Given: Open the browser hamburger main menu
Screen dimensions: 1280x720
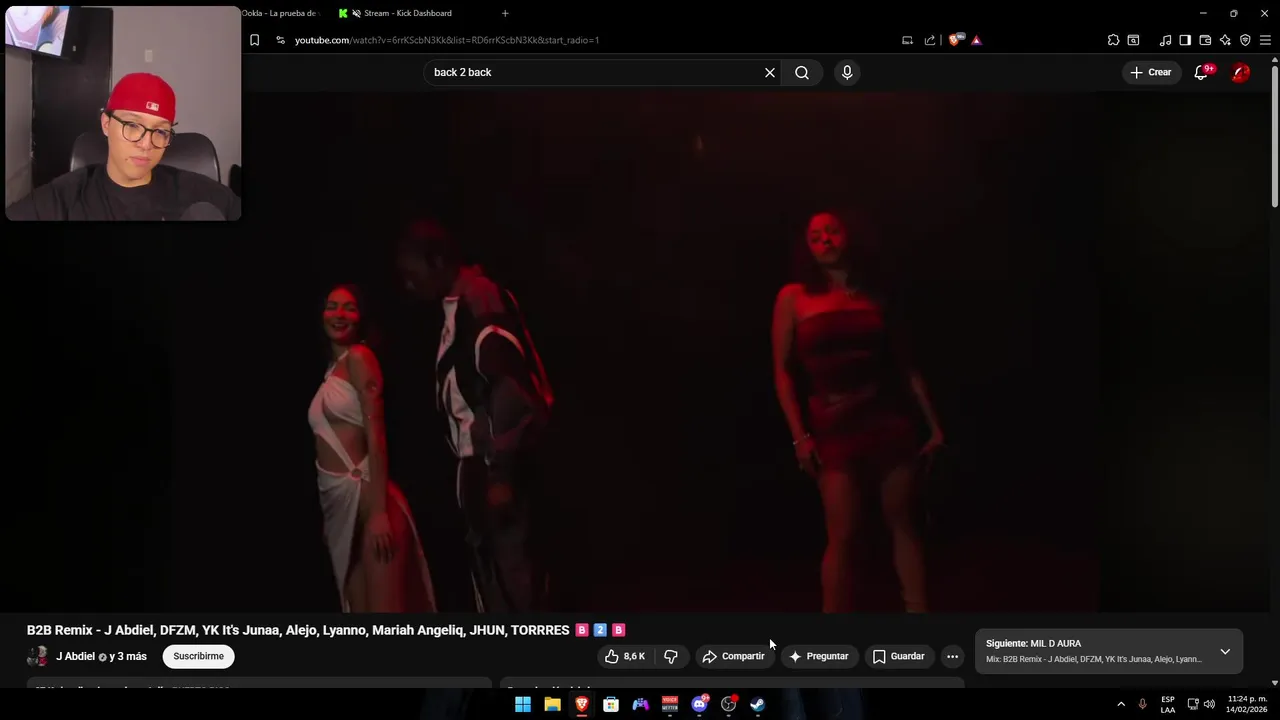Looking at the screenshot, I should (x=1265, y=40).
